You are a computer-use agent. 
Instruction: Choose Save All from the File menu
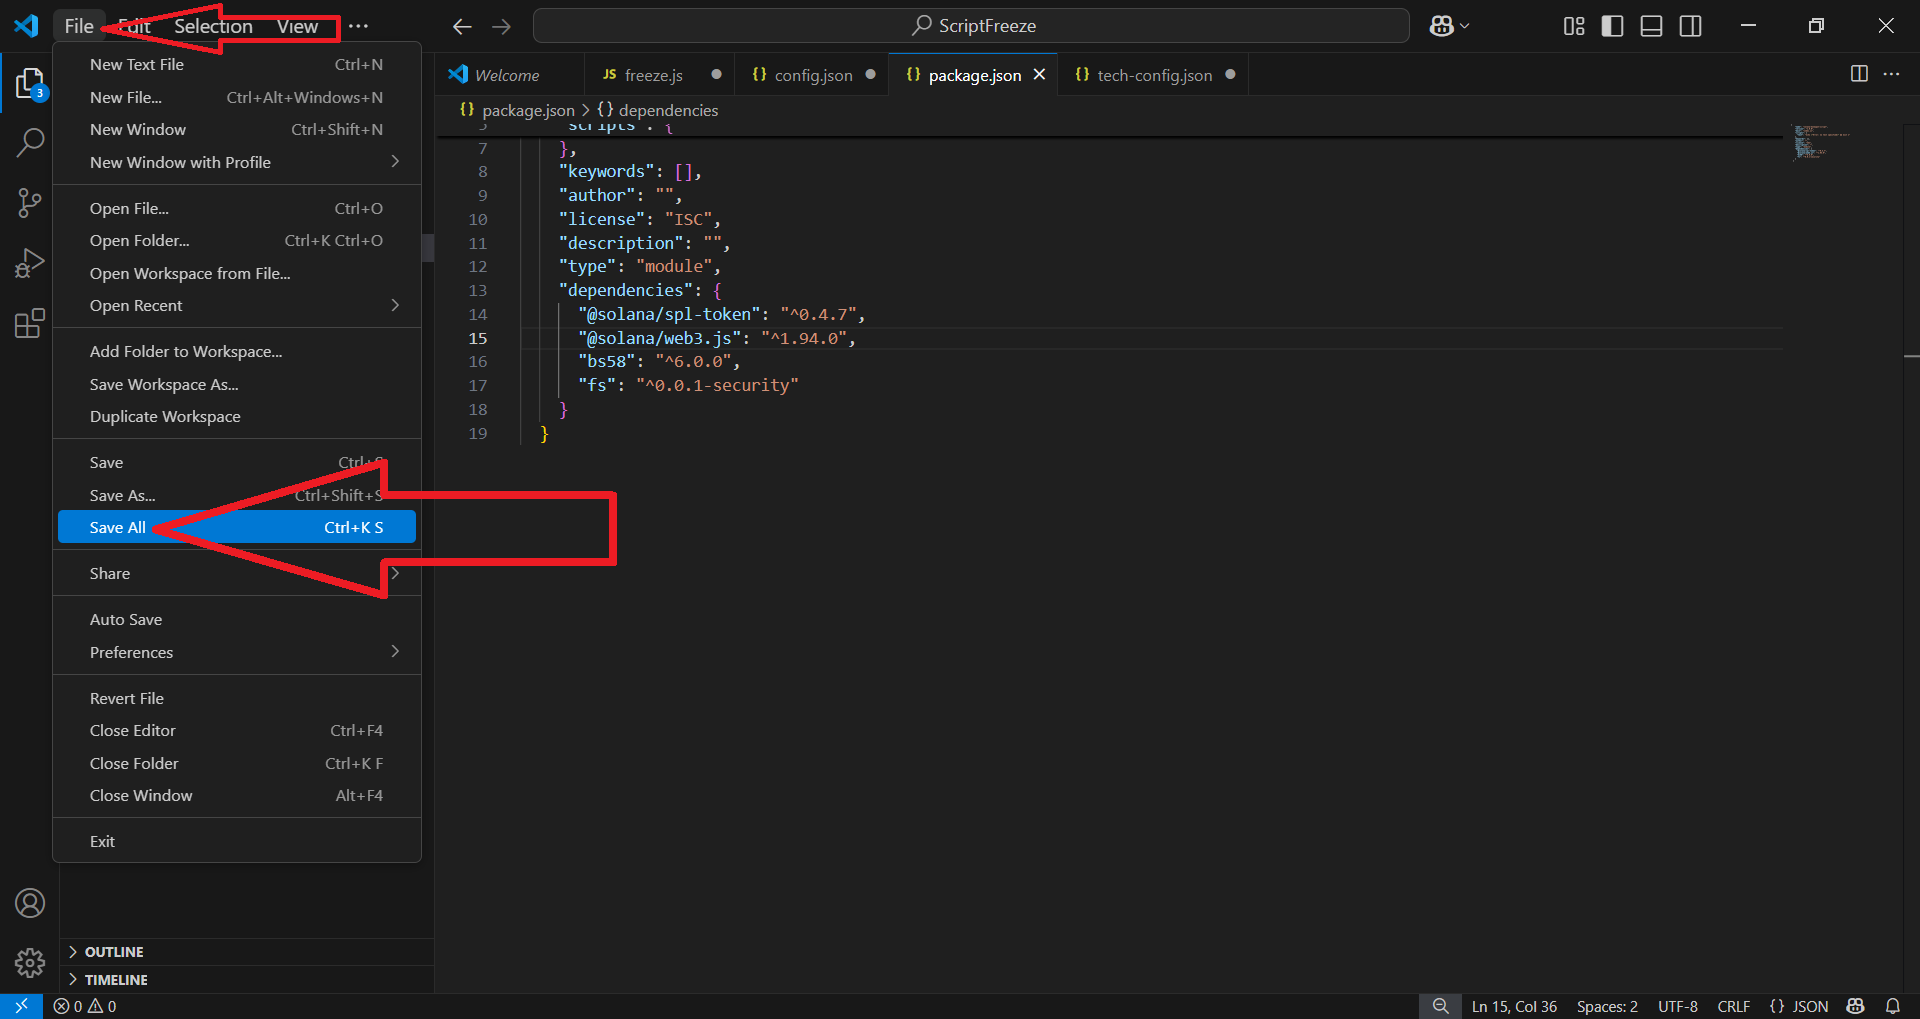click(x=237, y=528)
